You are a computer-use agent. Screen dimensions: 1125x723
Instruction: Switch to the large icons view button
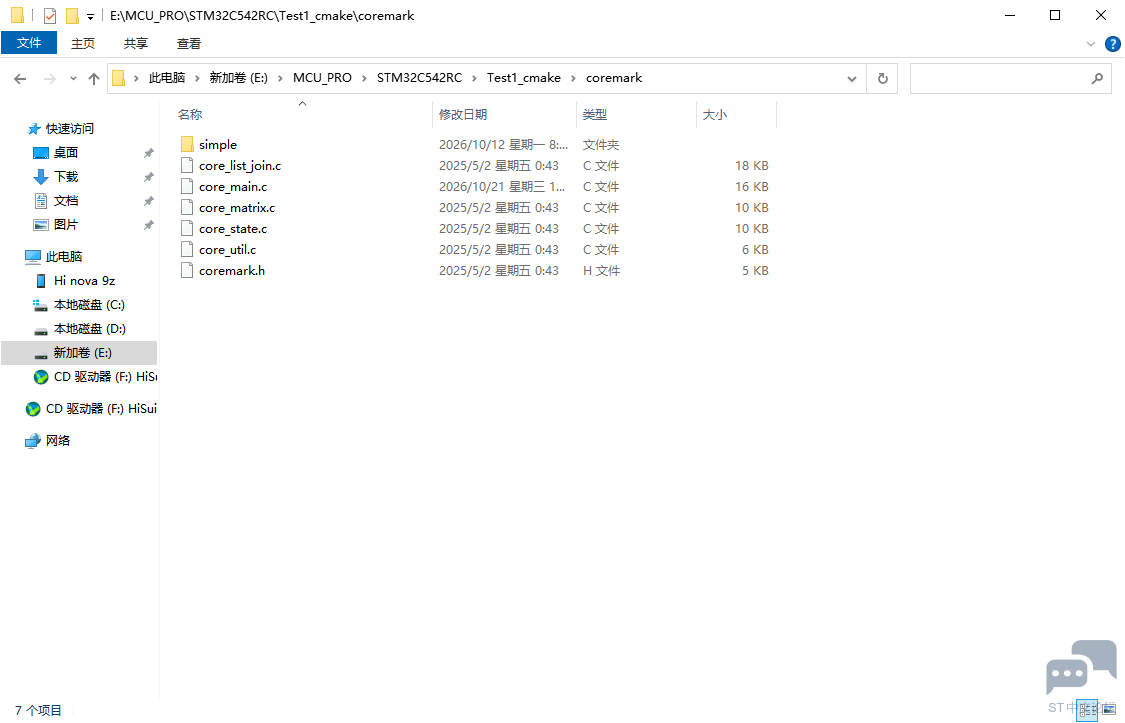click(1108, 710)
